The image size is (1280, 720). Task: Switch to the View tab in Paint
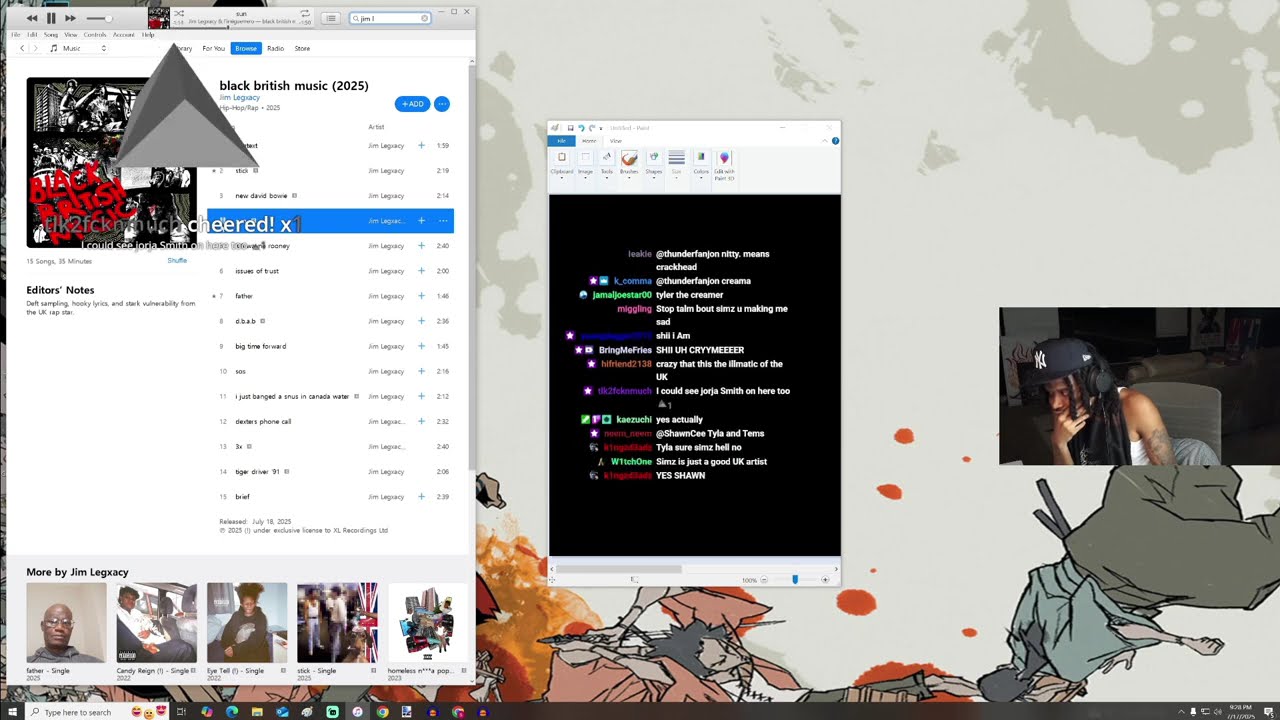coord(616,141)
